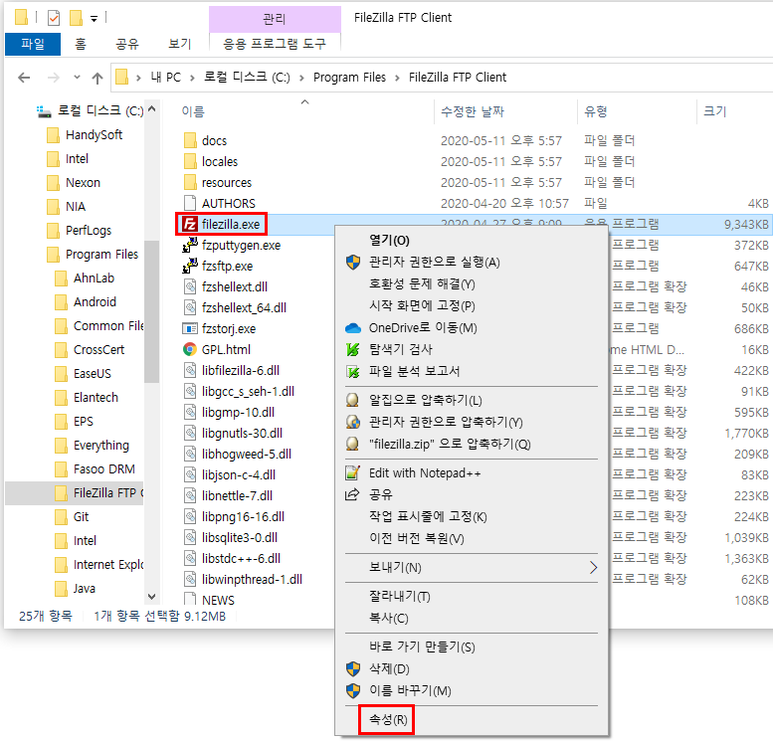This screenshot has height=742, width=773.
Task: Click the OneDrive cloud icon in context menu
Action: point(353,328)
